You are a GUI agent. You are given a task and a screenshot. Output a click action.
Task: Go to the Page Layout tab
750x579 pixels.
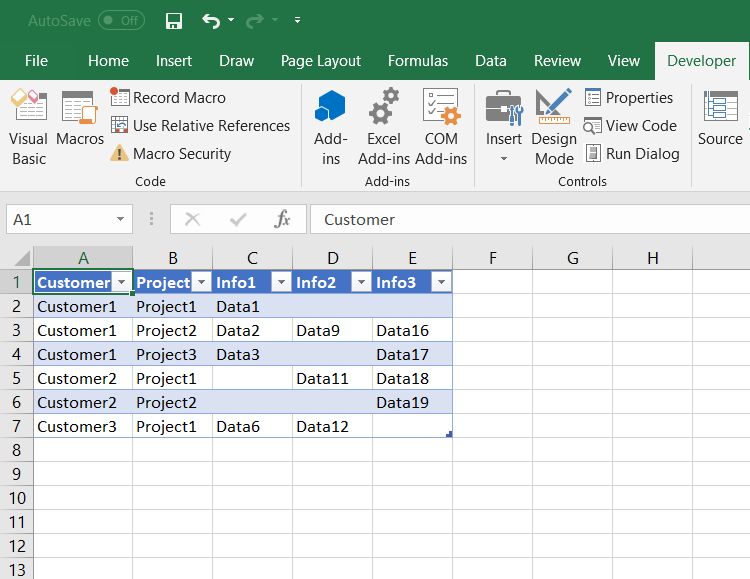(320, 61)
